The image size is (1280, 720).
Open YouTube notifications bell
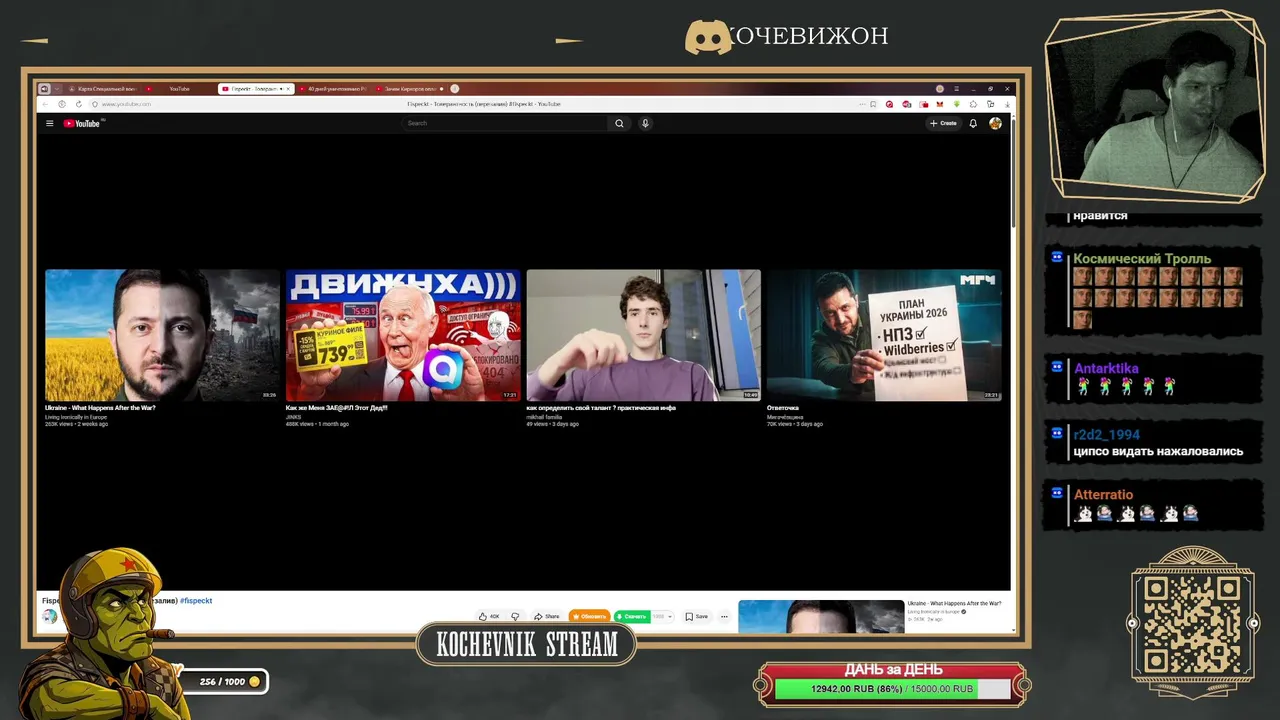click(972, 123)
